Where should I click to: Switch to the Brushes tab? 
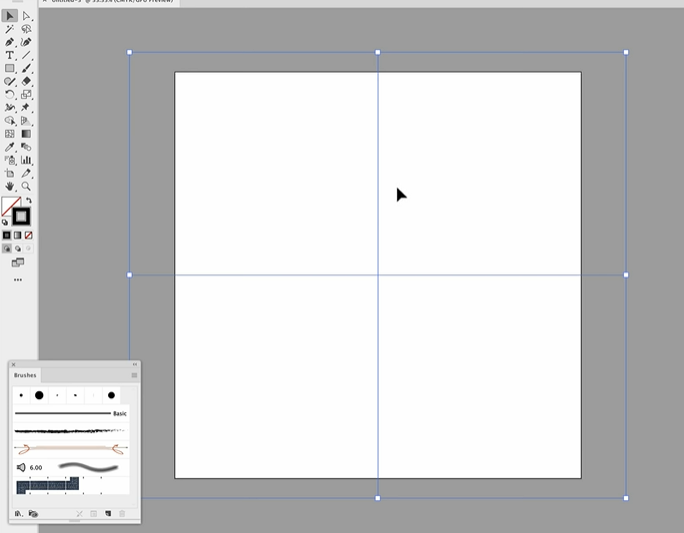point(25,375)
